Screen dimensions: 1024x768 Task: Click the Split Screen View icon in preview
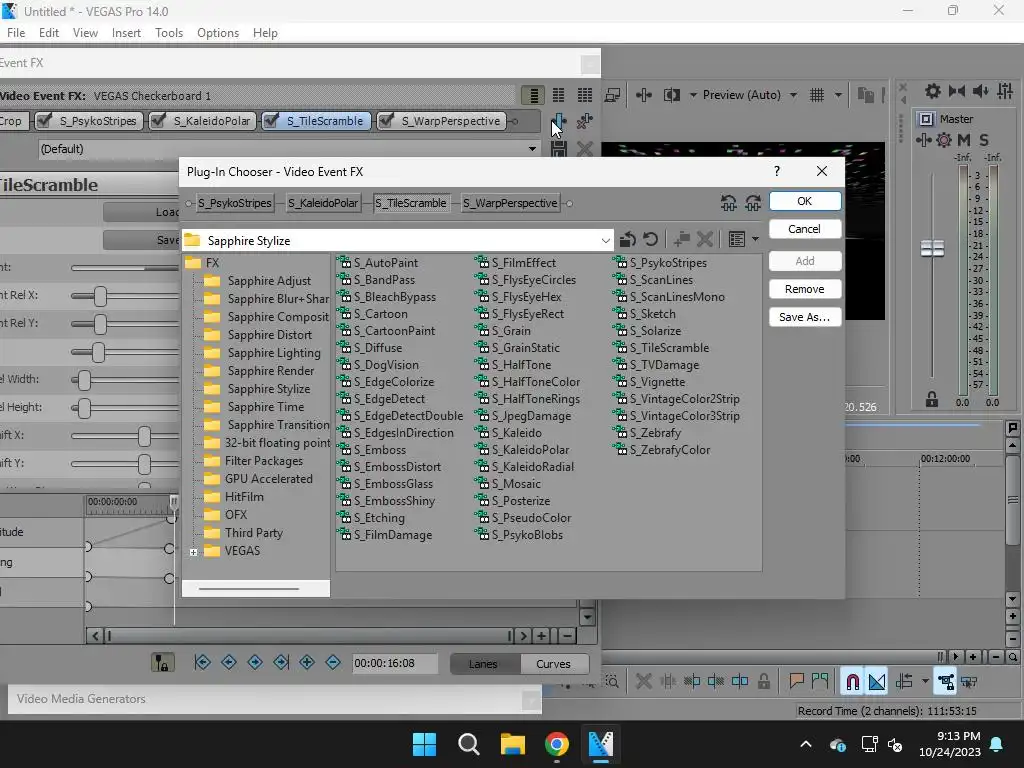[x=672, y=95]
